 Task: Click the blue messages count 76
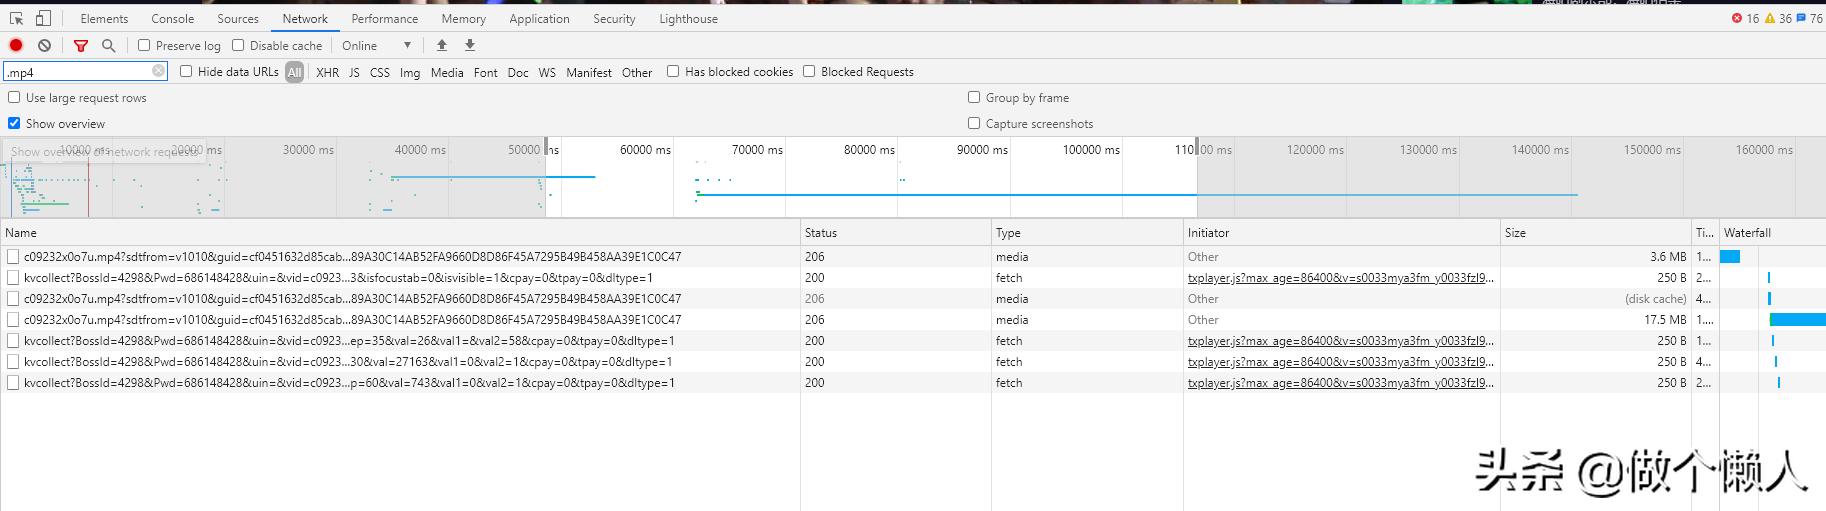point(1809,18)
